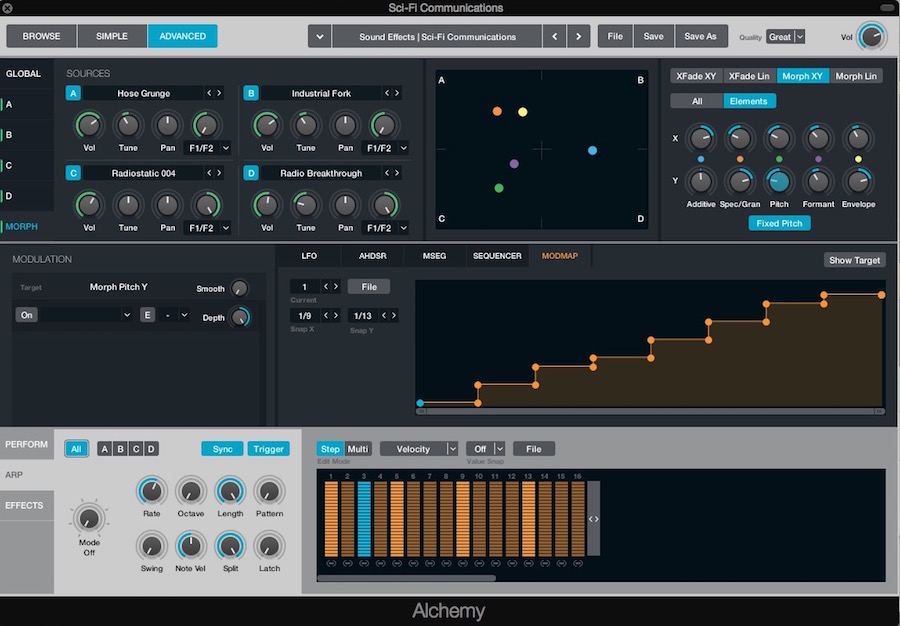Screen dimensions: 900x626
Task: Select next sample for Radiostatic 004
Action: tap(219, 173)
